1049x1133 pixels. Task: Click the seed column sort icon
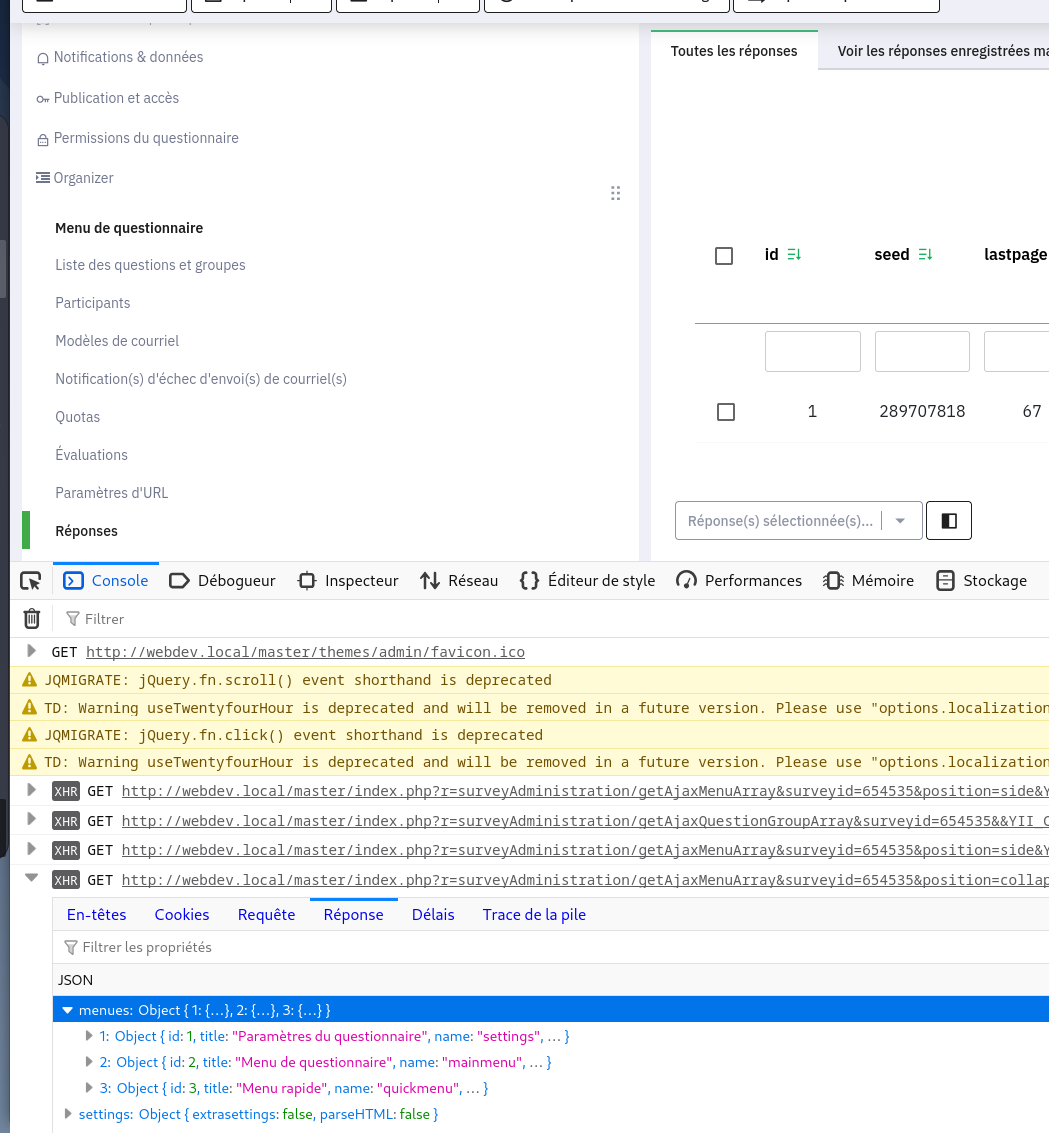(925, 255)
